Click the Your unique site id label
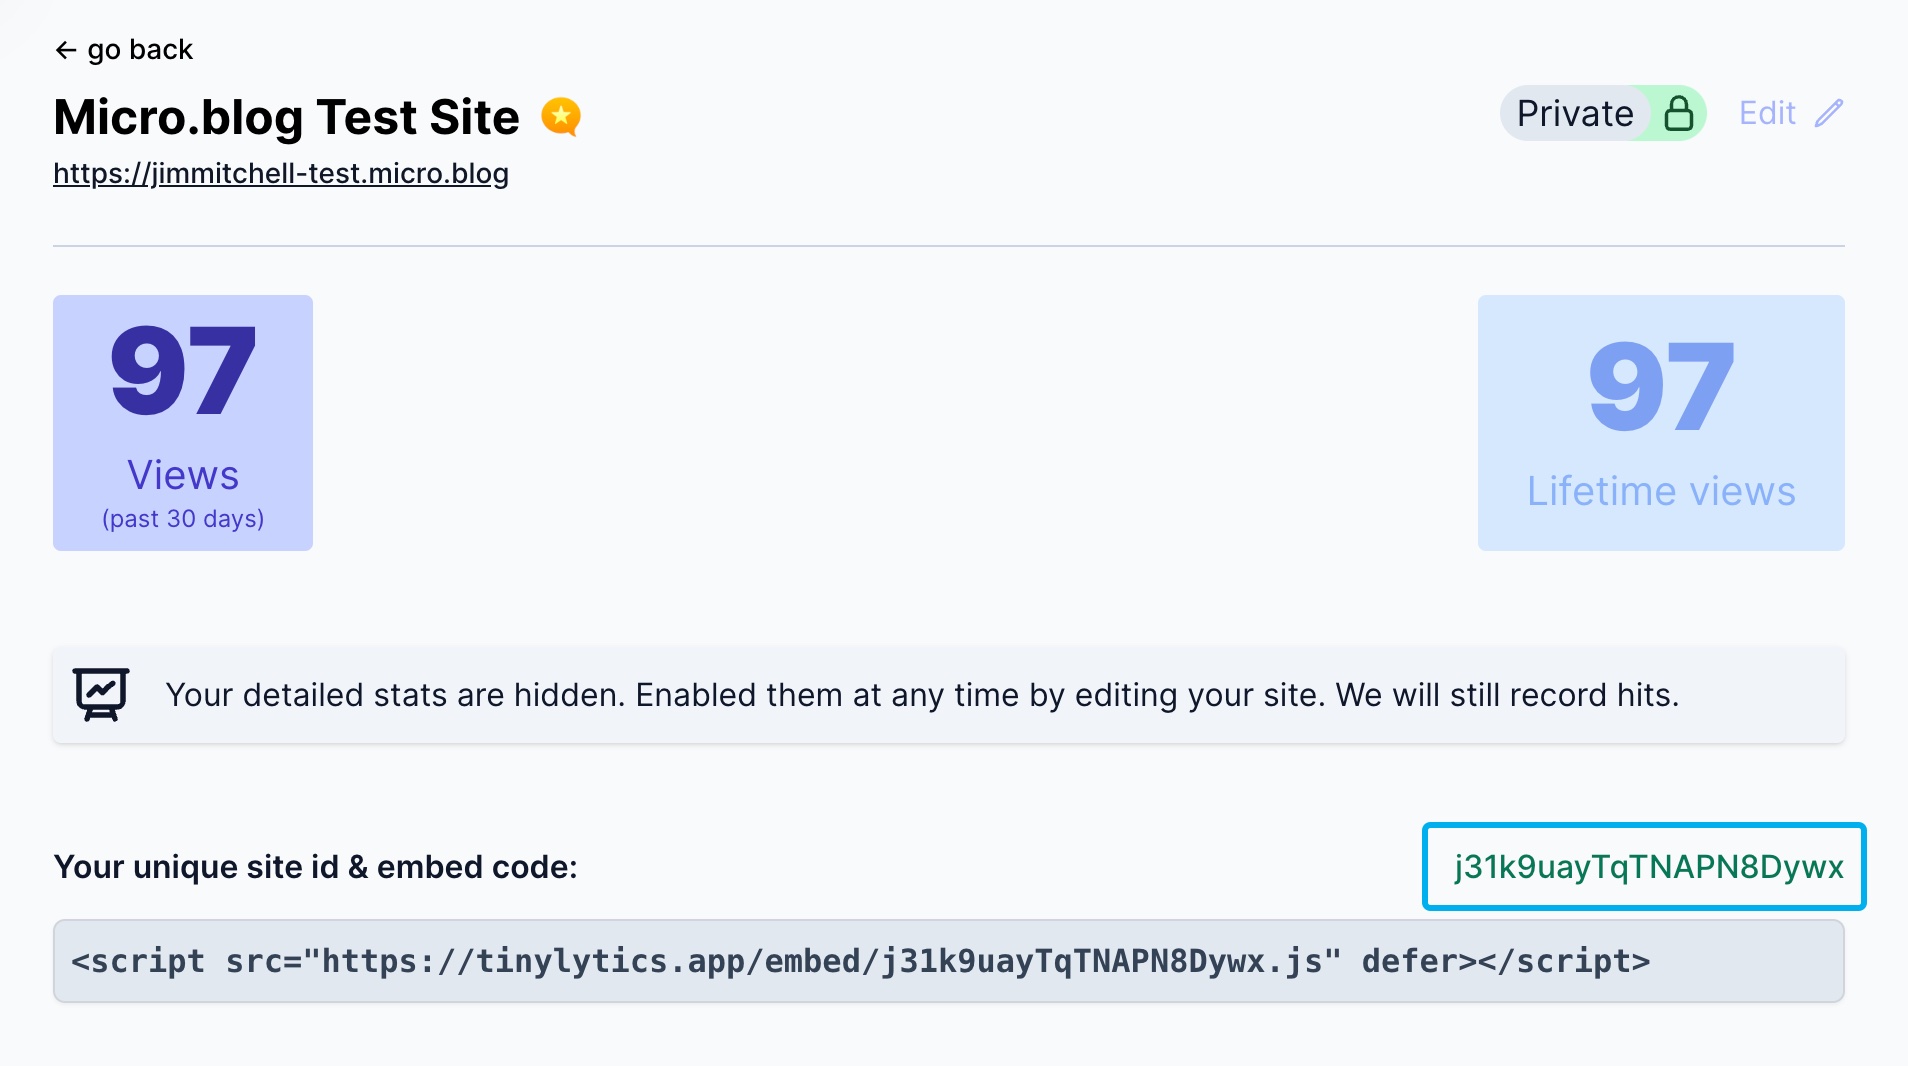This screenshot has height=1066, width=1908. [x=316, y=867]
